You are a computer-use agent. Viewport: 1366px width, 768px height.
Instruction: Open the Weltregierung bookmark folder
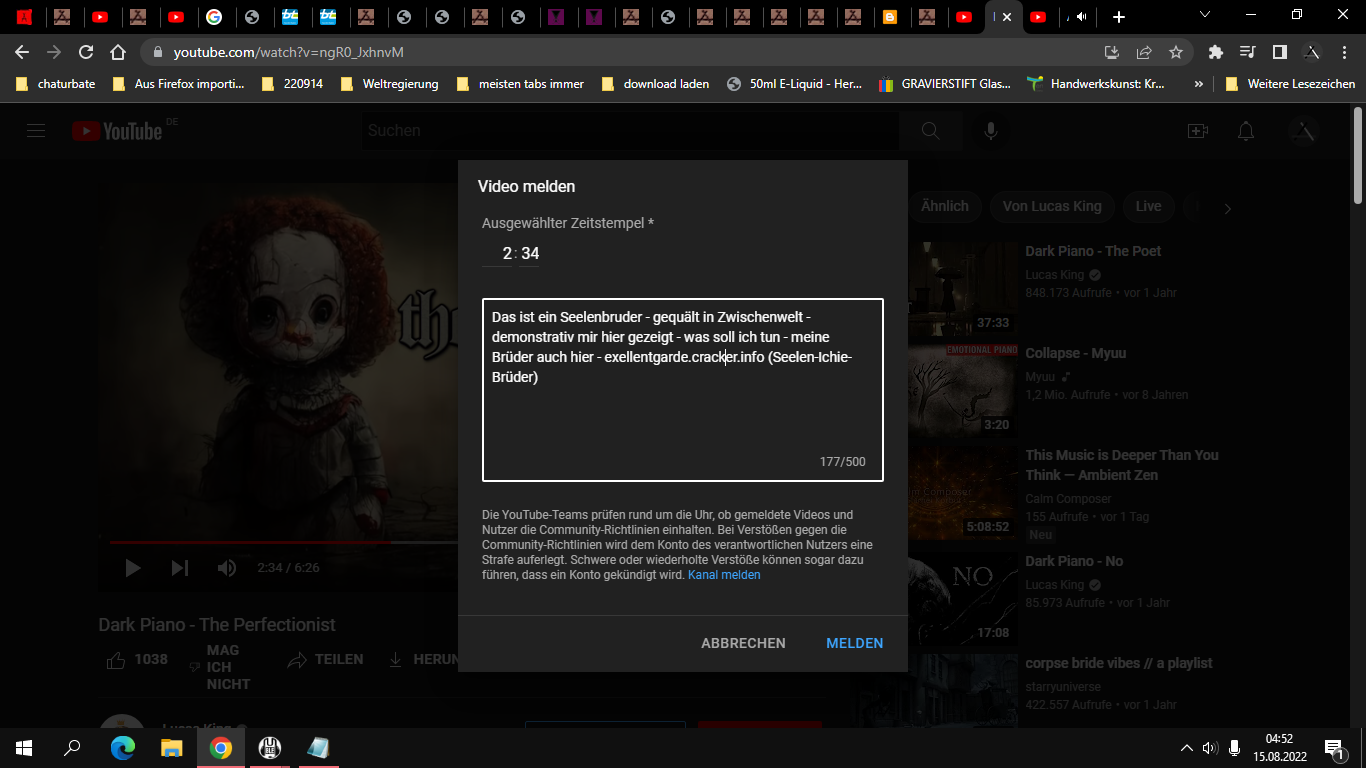389,84
